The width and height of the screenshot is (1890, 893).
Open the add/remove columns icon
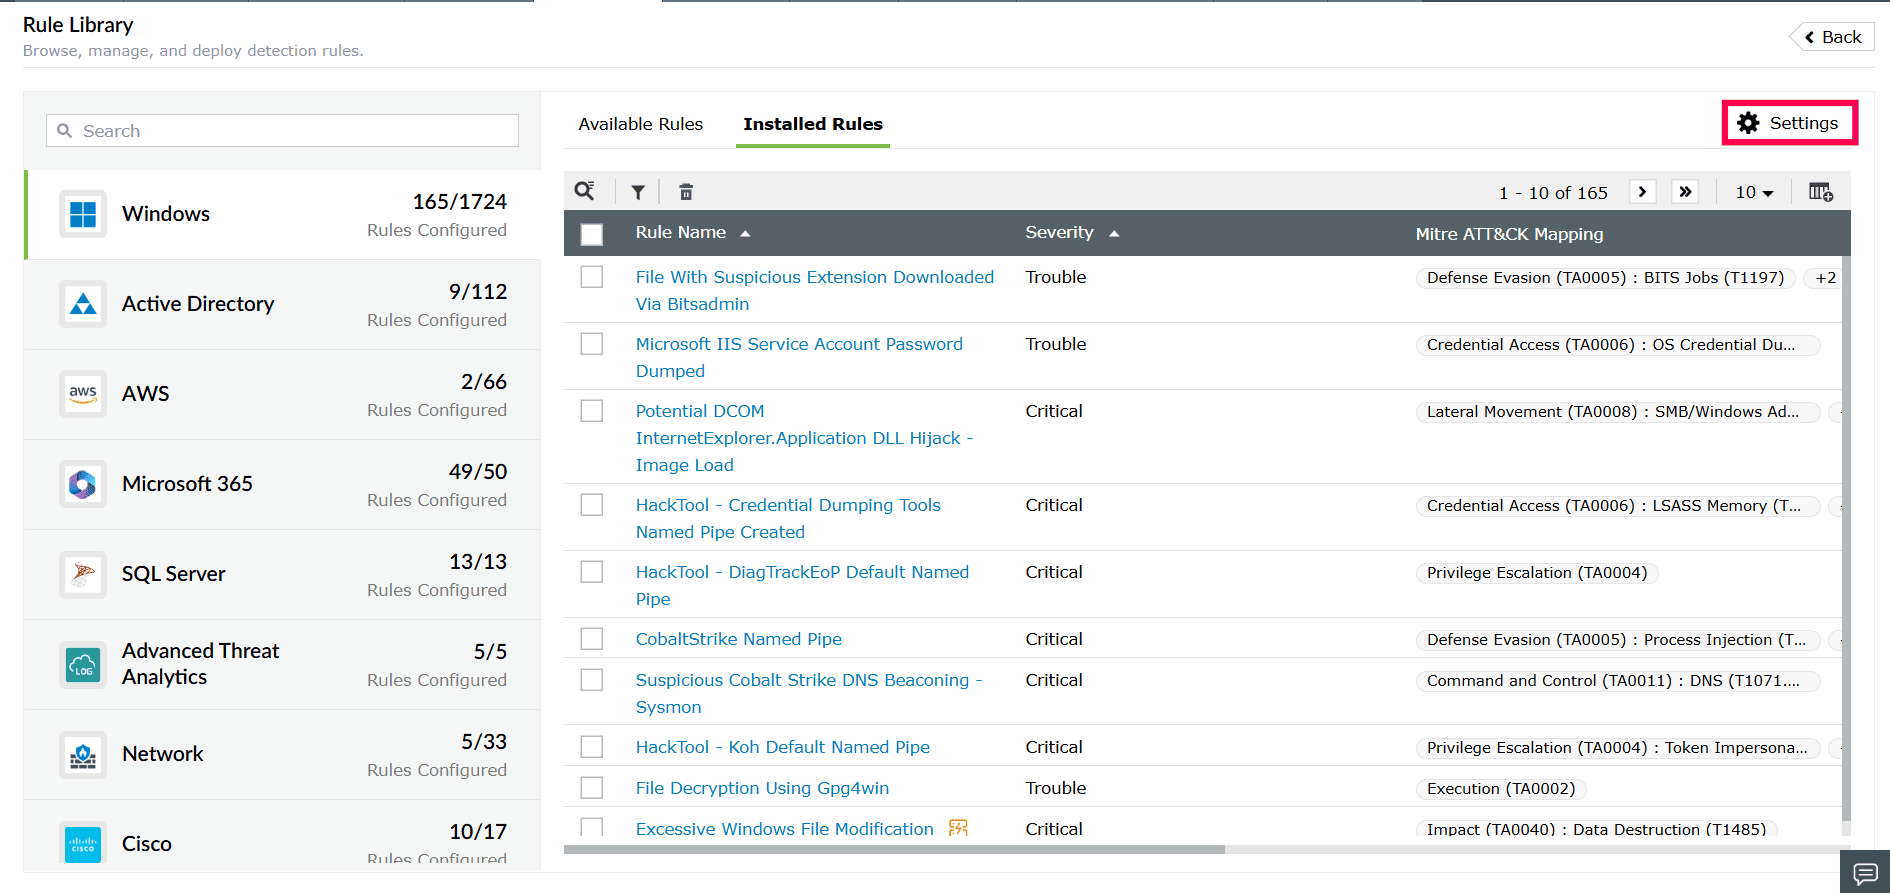pyautogui.click(x=1821, y=192)
